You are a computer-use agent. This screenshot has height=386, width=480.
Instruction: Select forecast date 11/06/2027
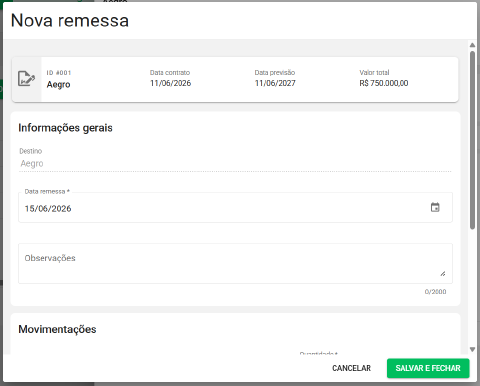[x=275, y=83]
